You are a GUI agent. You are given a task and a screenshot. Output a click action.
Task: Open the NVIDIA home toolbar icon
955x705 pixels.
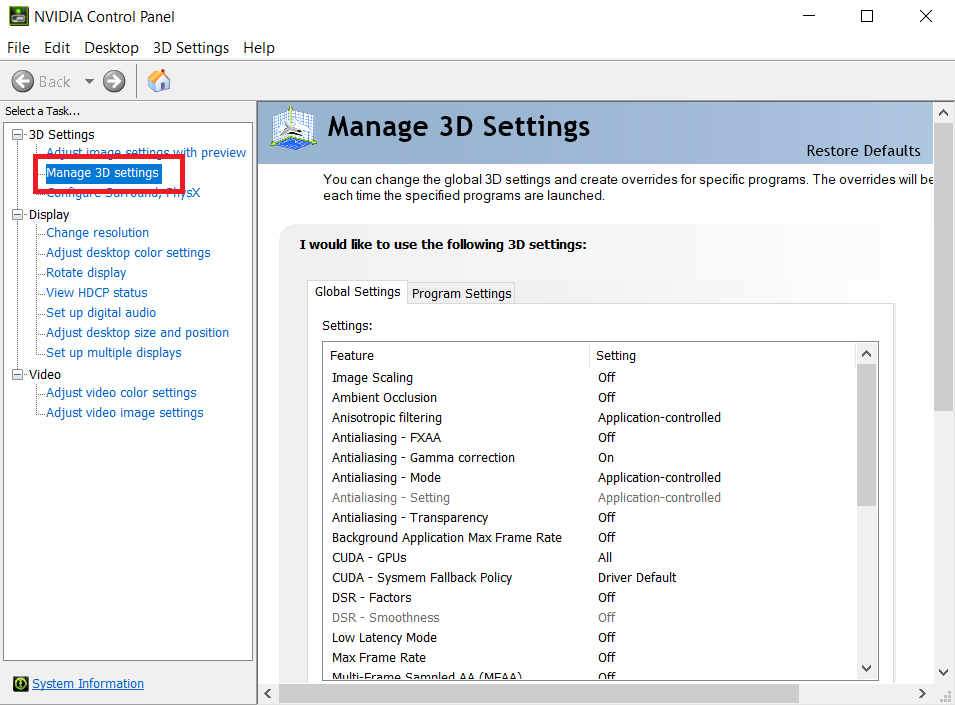coord(158,81)
